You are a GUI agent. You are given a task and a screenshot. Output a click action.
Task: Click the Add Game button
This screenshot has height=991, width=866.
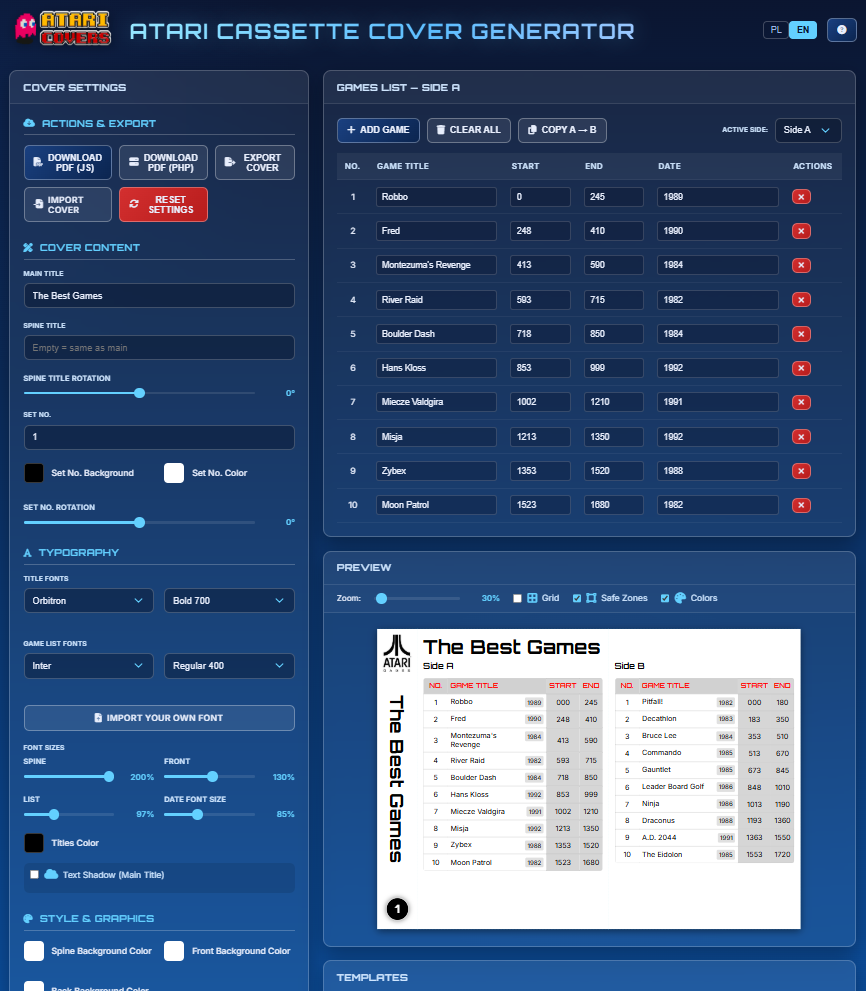378,130
